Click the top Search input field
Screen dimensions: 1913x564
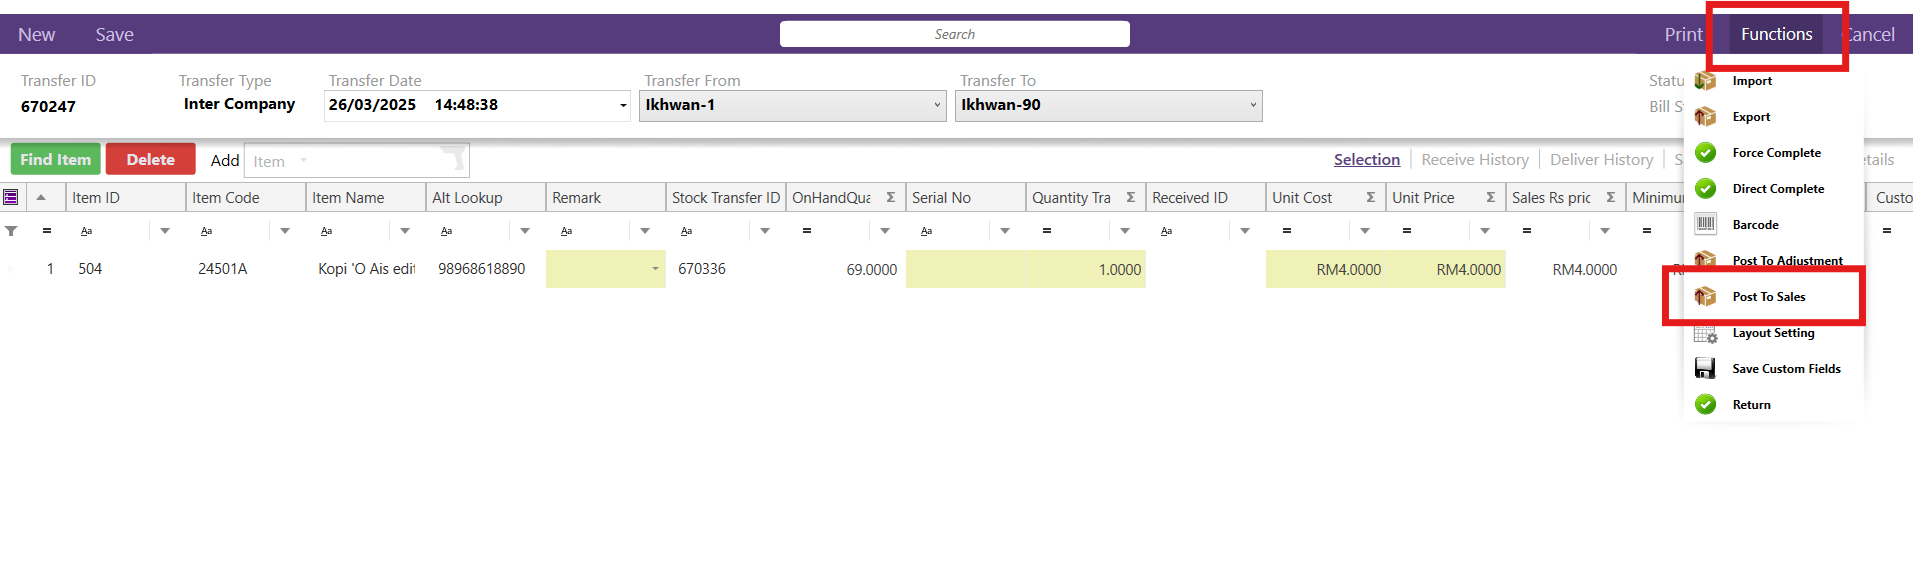tap(954, 34)
